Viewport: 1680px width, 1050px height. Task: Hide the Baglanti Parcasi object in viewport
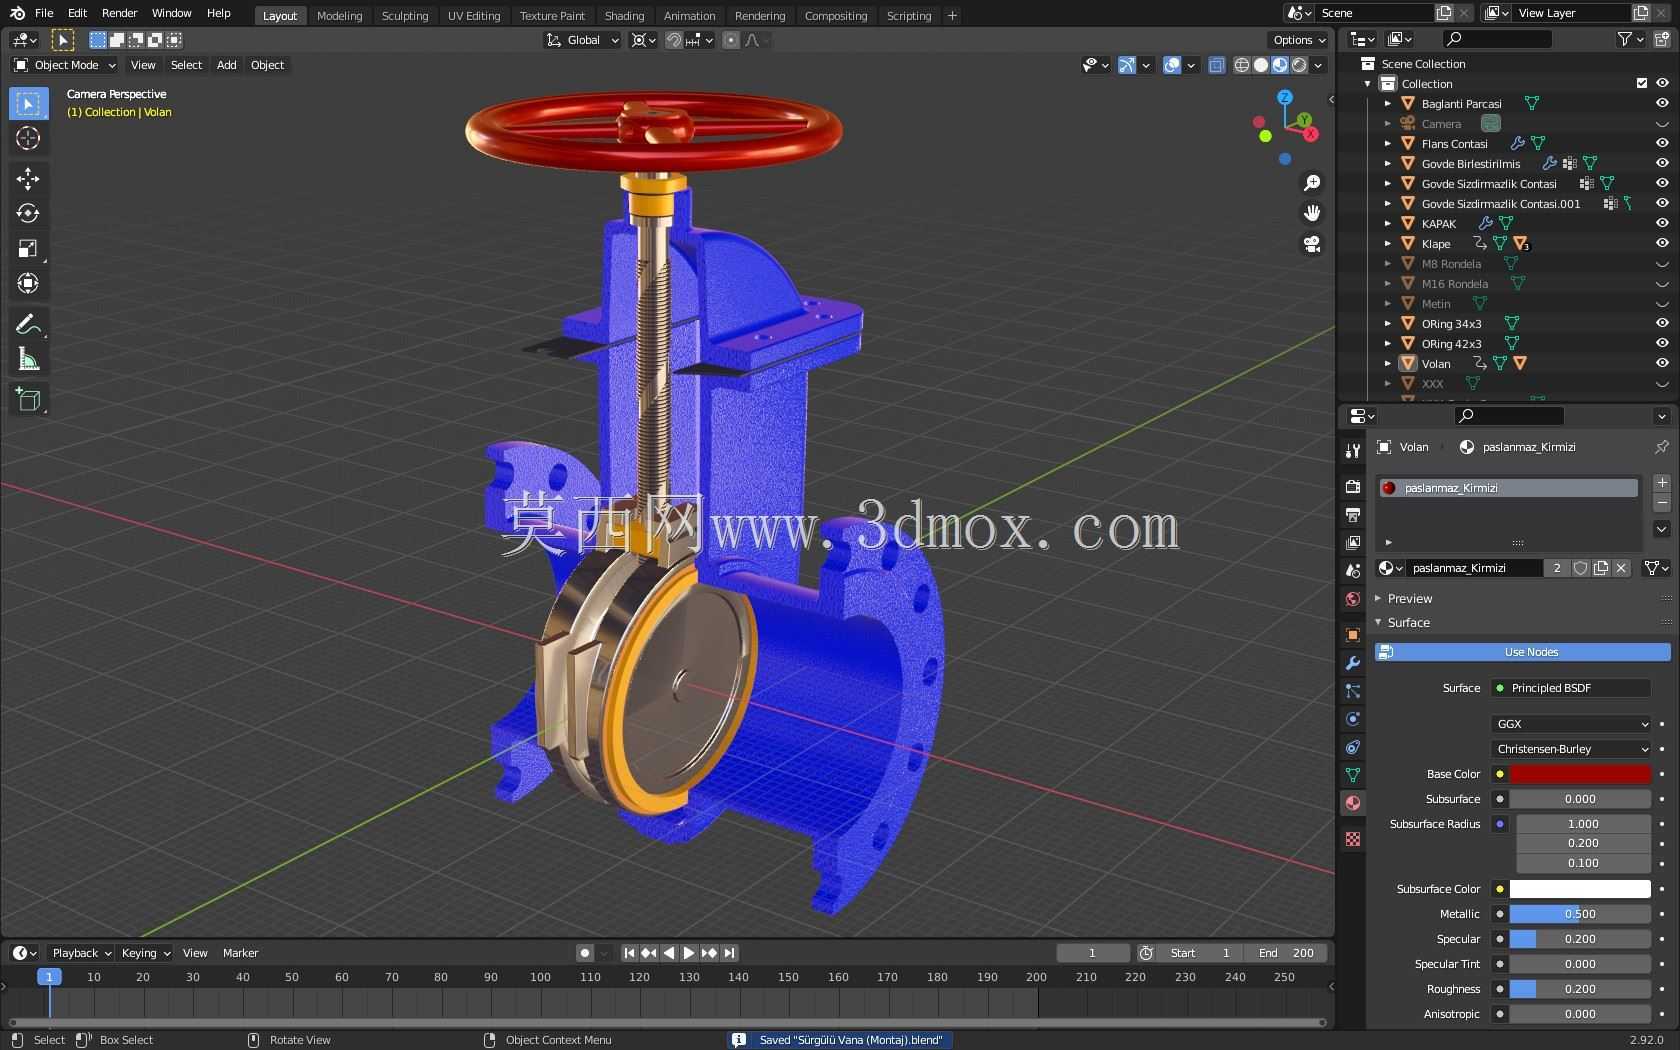1662,103
